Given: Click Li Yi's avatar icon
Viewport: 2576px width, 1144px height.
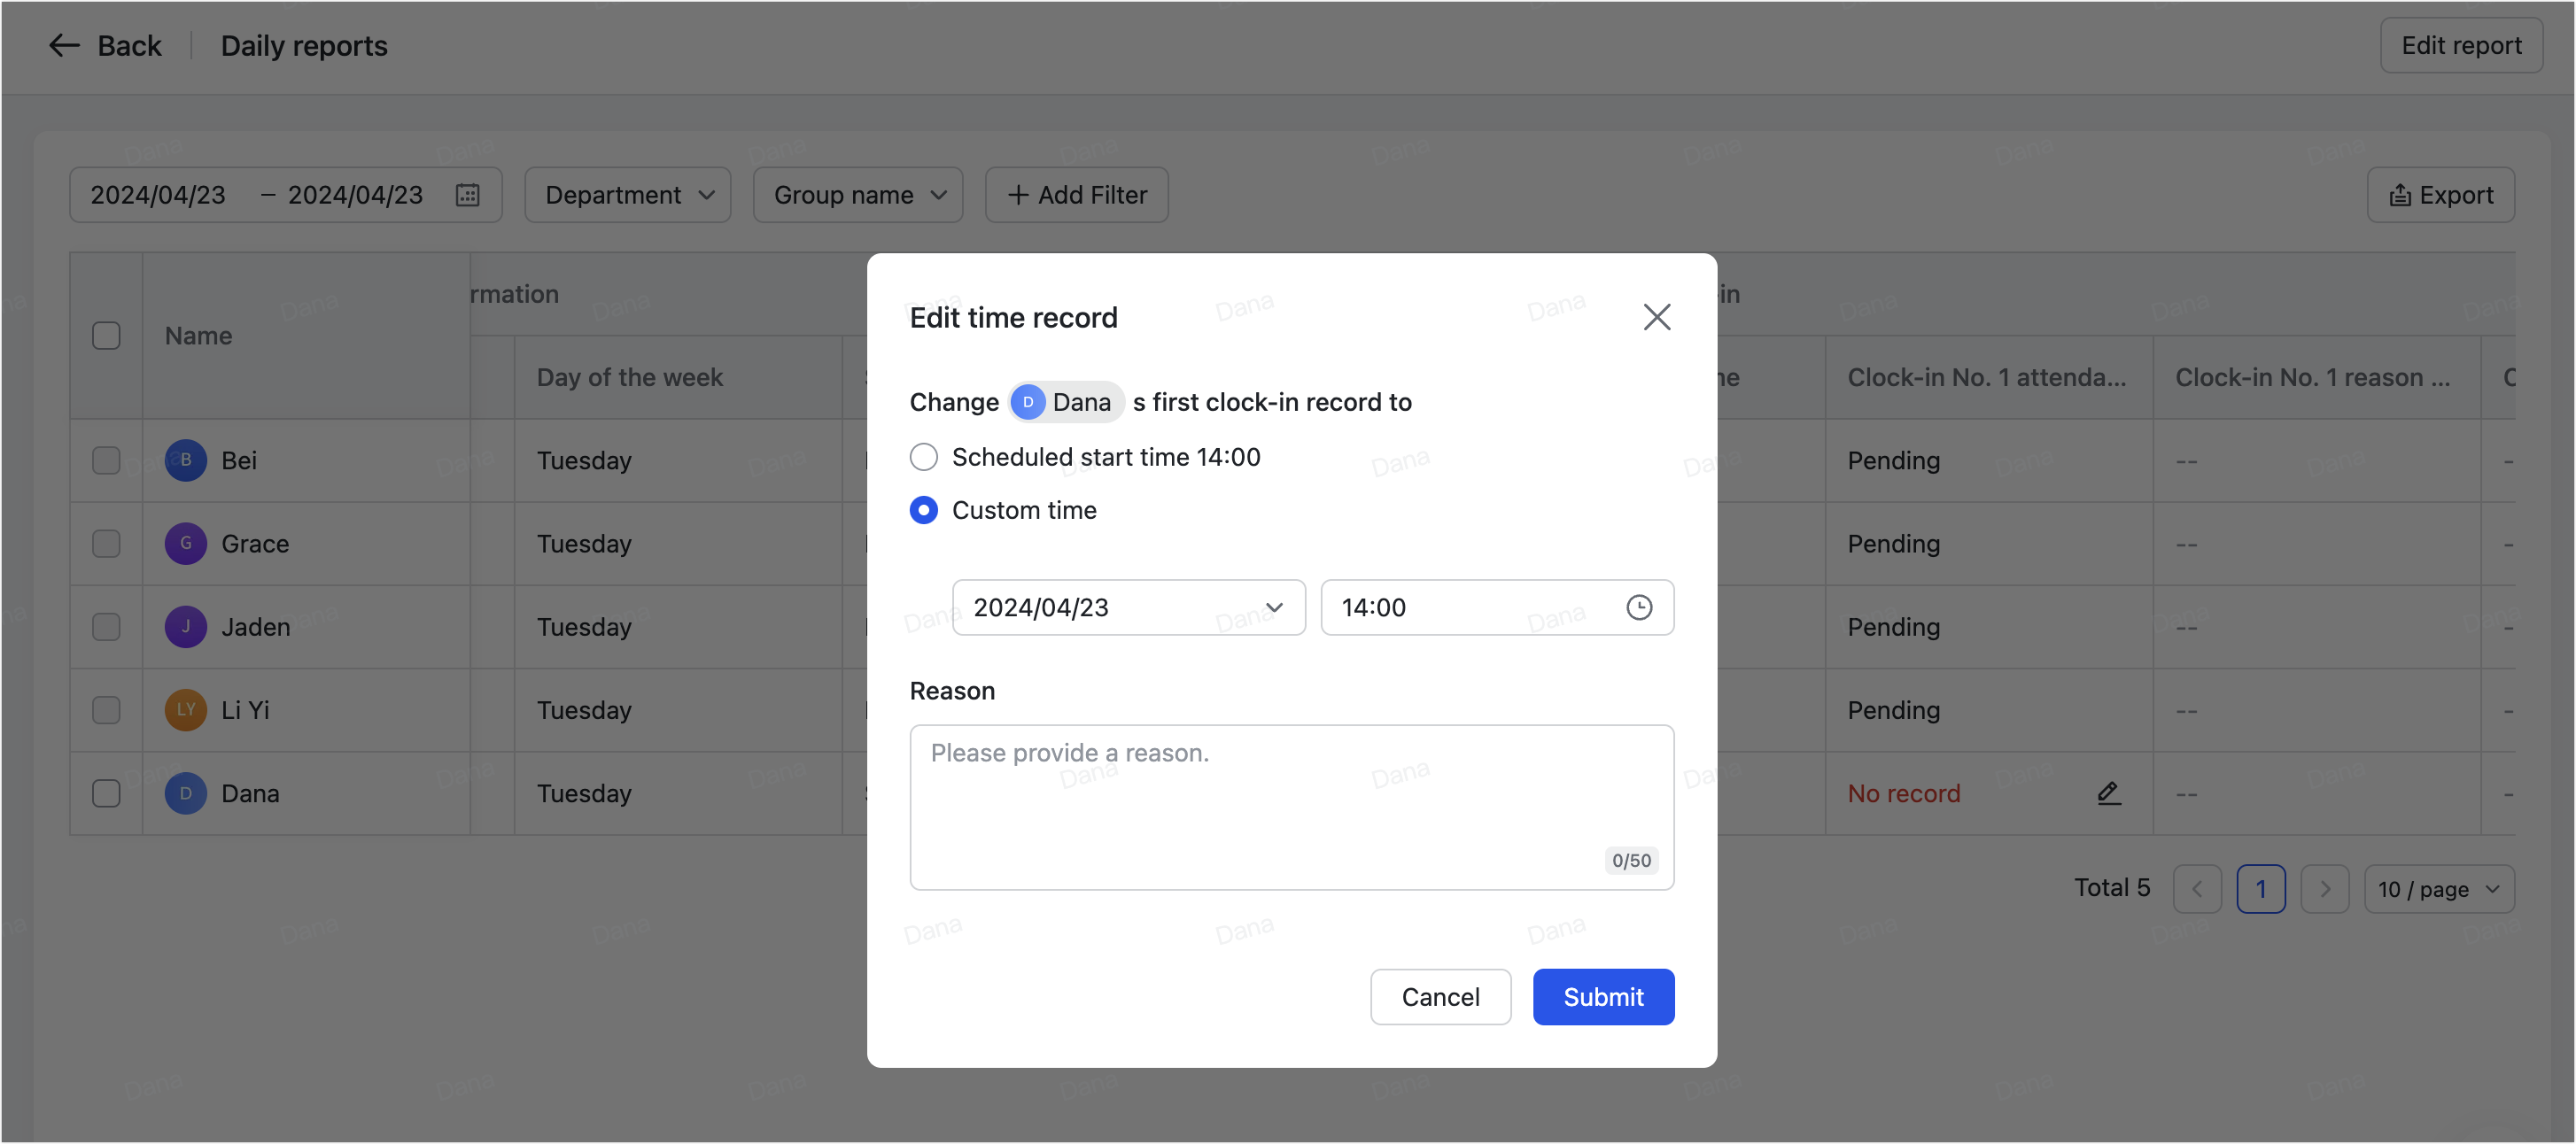Looking at the screenshot, I should click(x=185, y=710).
